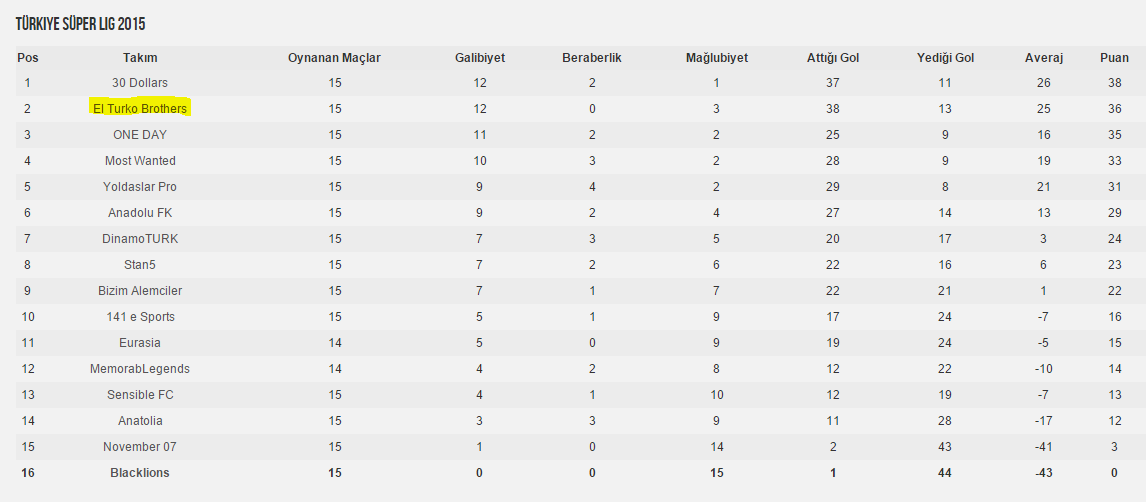Click the Oynanan Maçlar column header
Image resolution: width=1146 pixels, height=502 pixels.
point(334,58)
